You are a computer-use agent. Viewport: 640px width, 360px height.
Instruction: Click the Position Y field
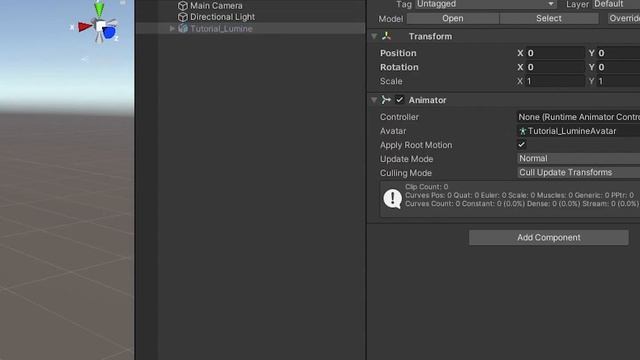coord(618,53)
